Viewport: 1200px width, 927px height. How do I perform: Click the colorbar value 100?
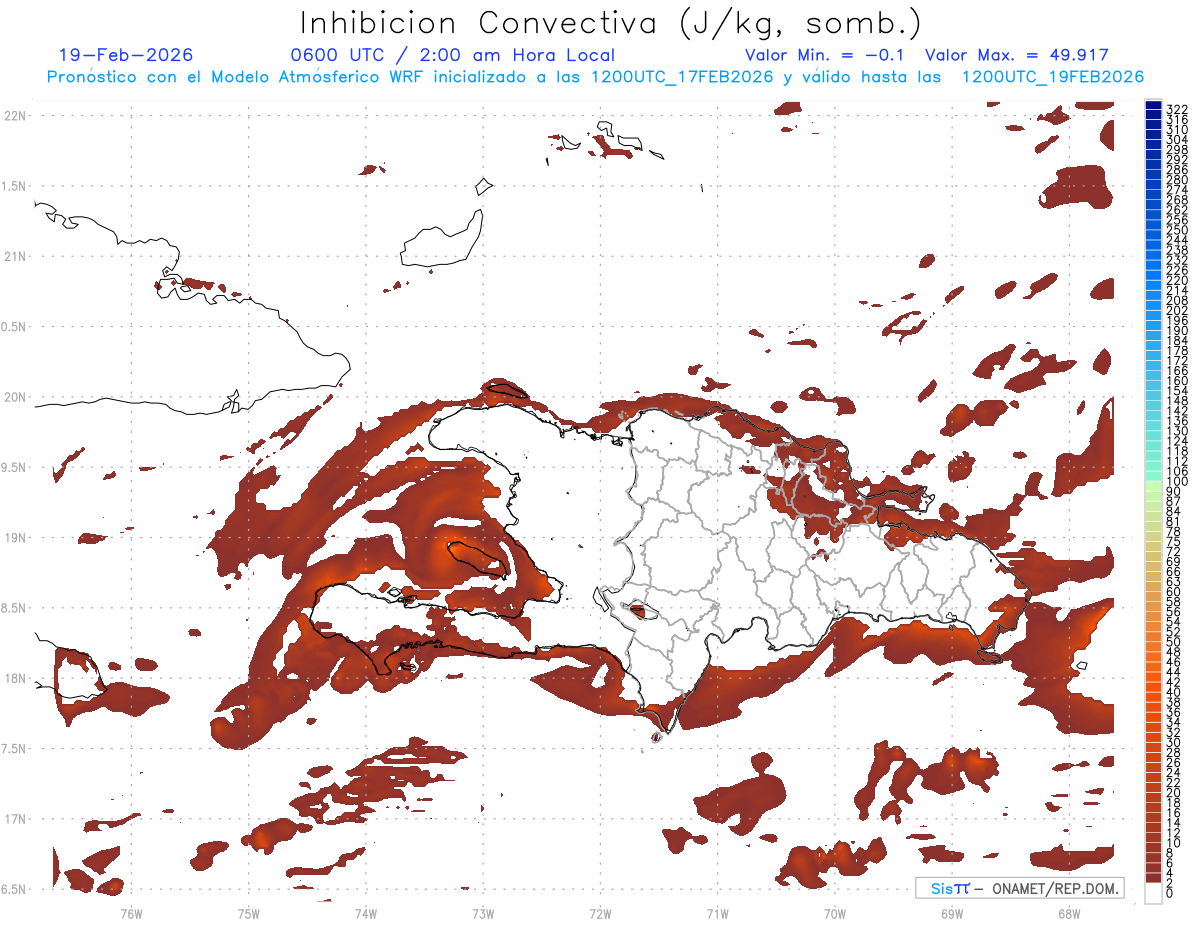coord(1176,482)
